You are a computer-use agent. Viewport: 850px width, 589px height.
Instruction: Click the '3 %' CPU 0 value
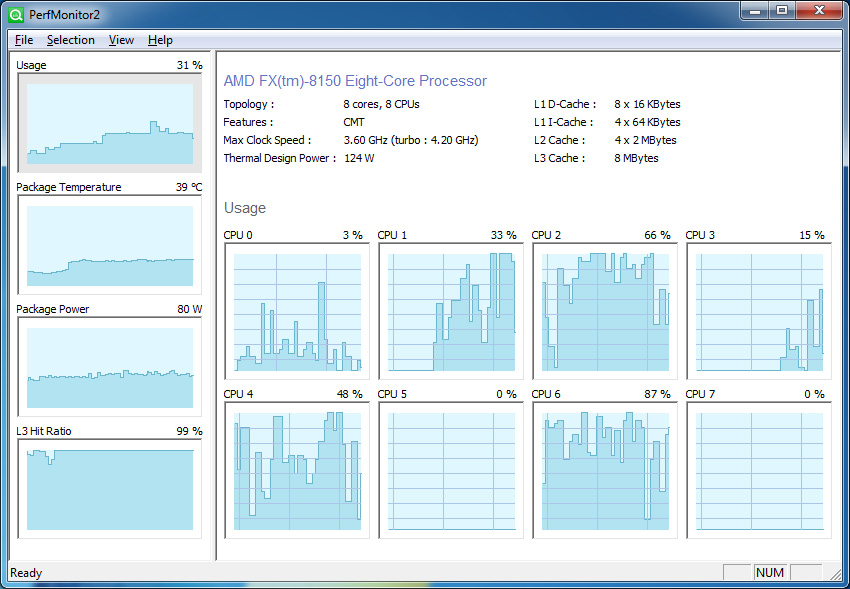[x=352, y=235]
